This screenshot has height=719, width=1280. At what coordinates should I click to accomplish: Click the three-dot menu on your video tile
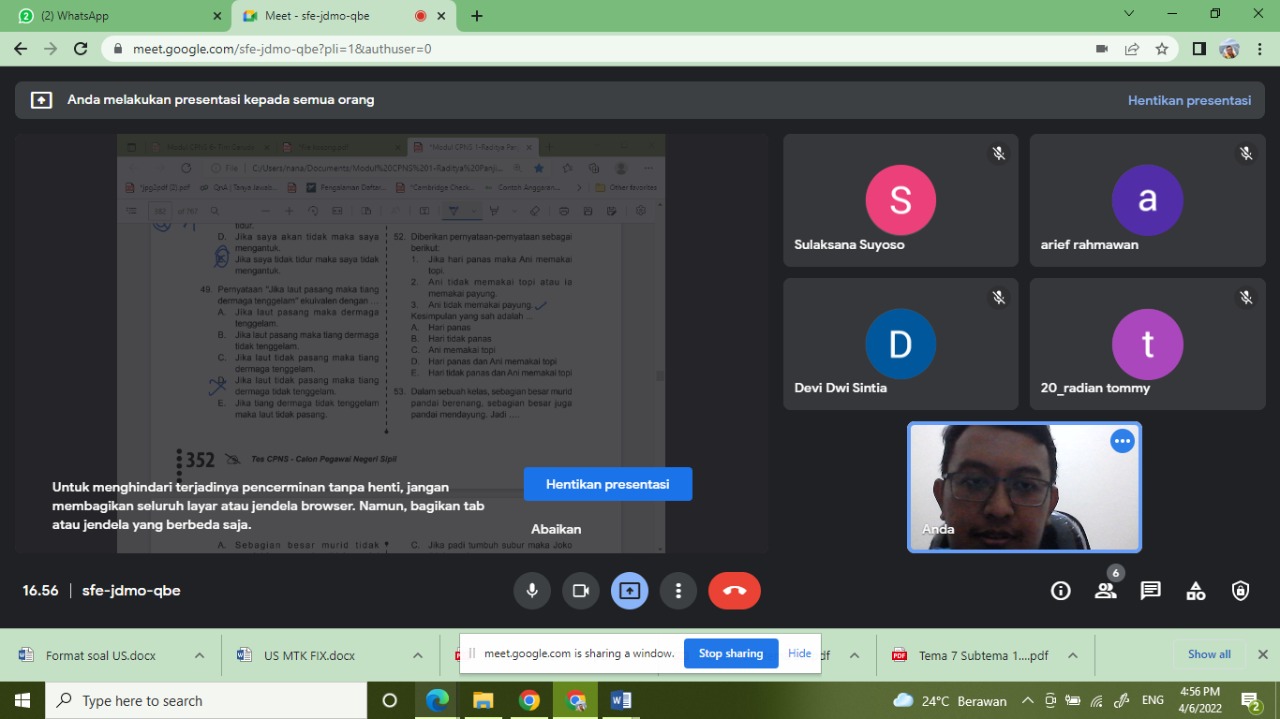pyautogui.click(x=1122, y=441)
